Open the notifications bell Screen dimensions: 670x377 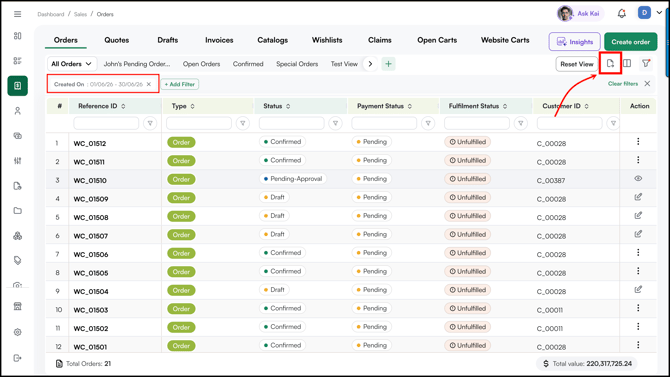click(622, 14)
